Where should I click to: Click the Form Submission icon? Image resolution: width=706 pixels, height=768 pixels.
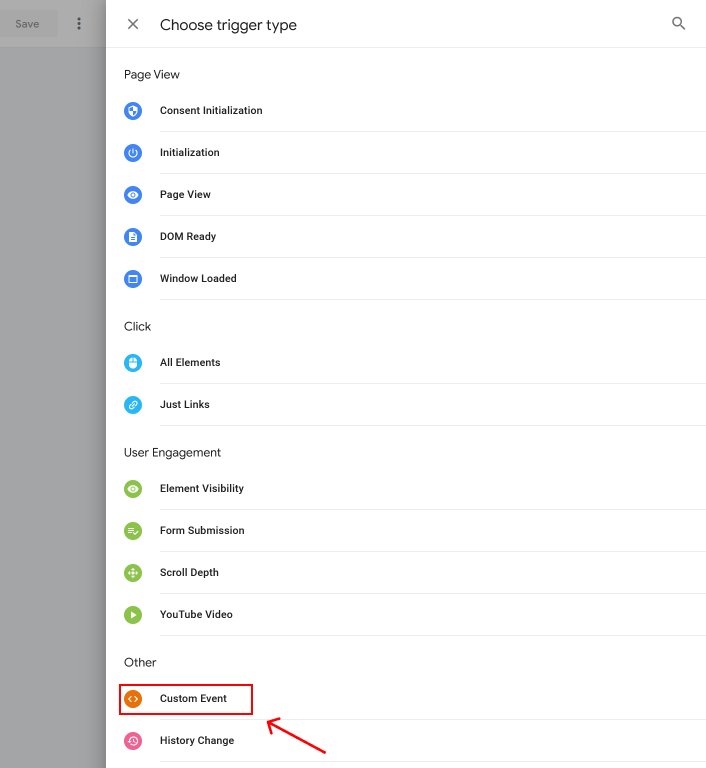tap(133, 531)
